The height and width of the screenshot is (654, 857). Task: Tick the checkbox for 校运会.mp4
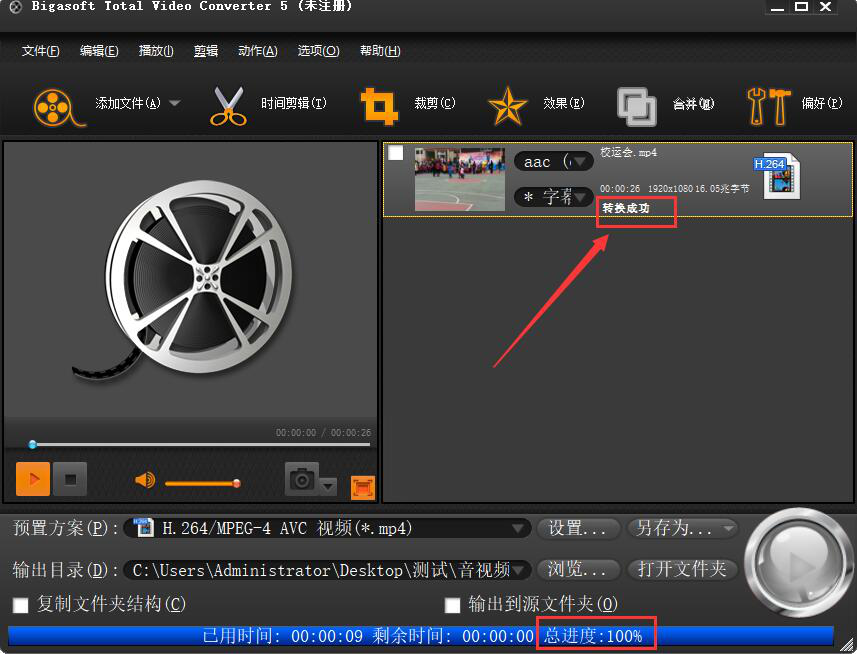click(x=396, y=153)
